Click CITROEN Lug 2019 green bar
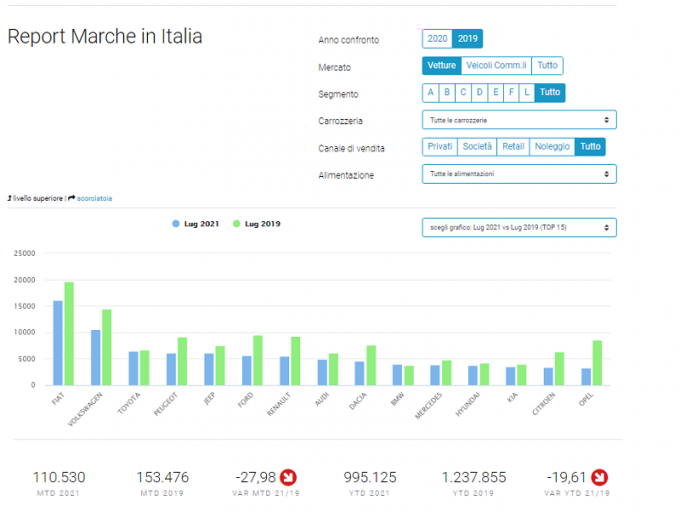Screen dimensions: 680x512 (x=559, y=369)
